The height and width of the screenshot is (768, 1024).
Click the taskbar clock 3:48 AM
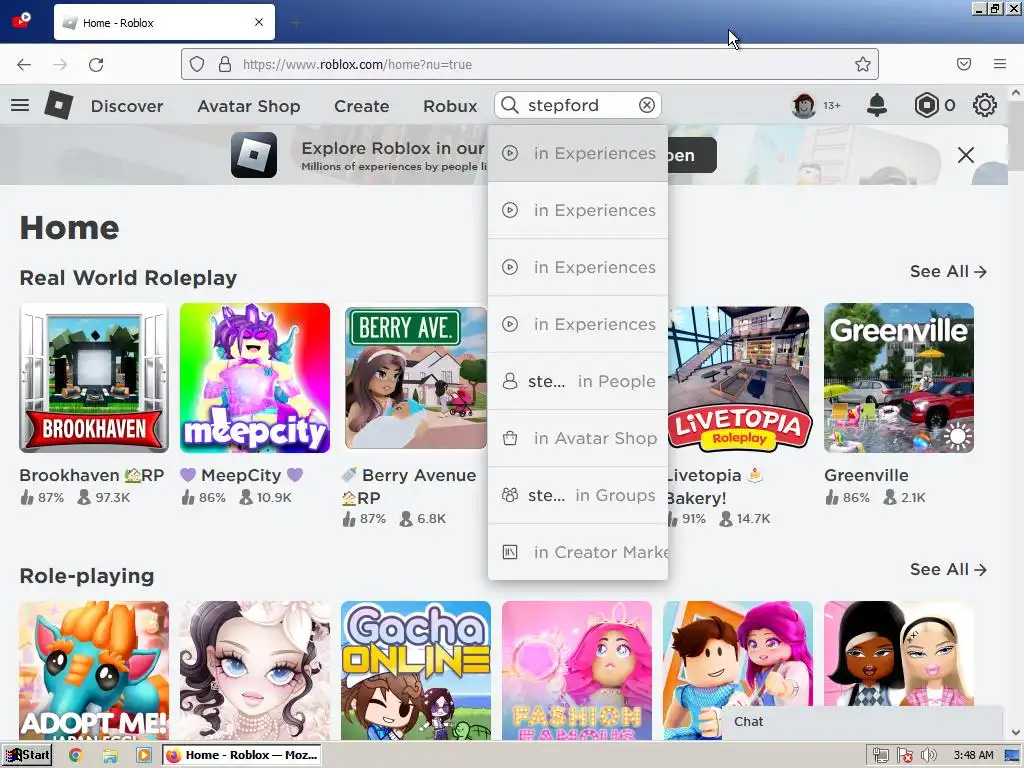point(973,755)
